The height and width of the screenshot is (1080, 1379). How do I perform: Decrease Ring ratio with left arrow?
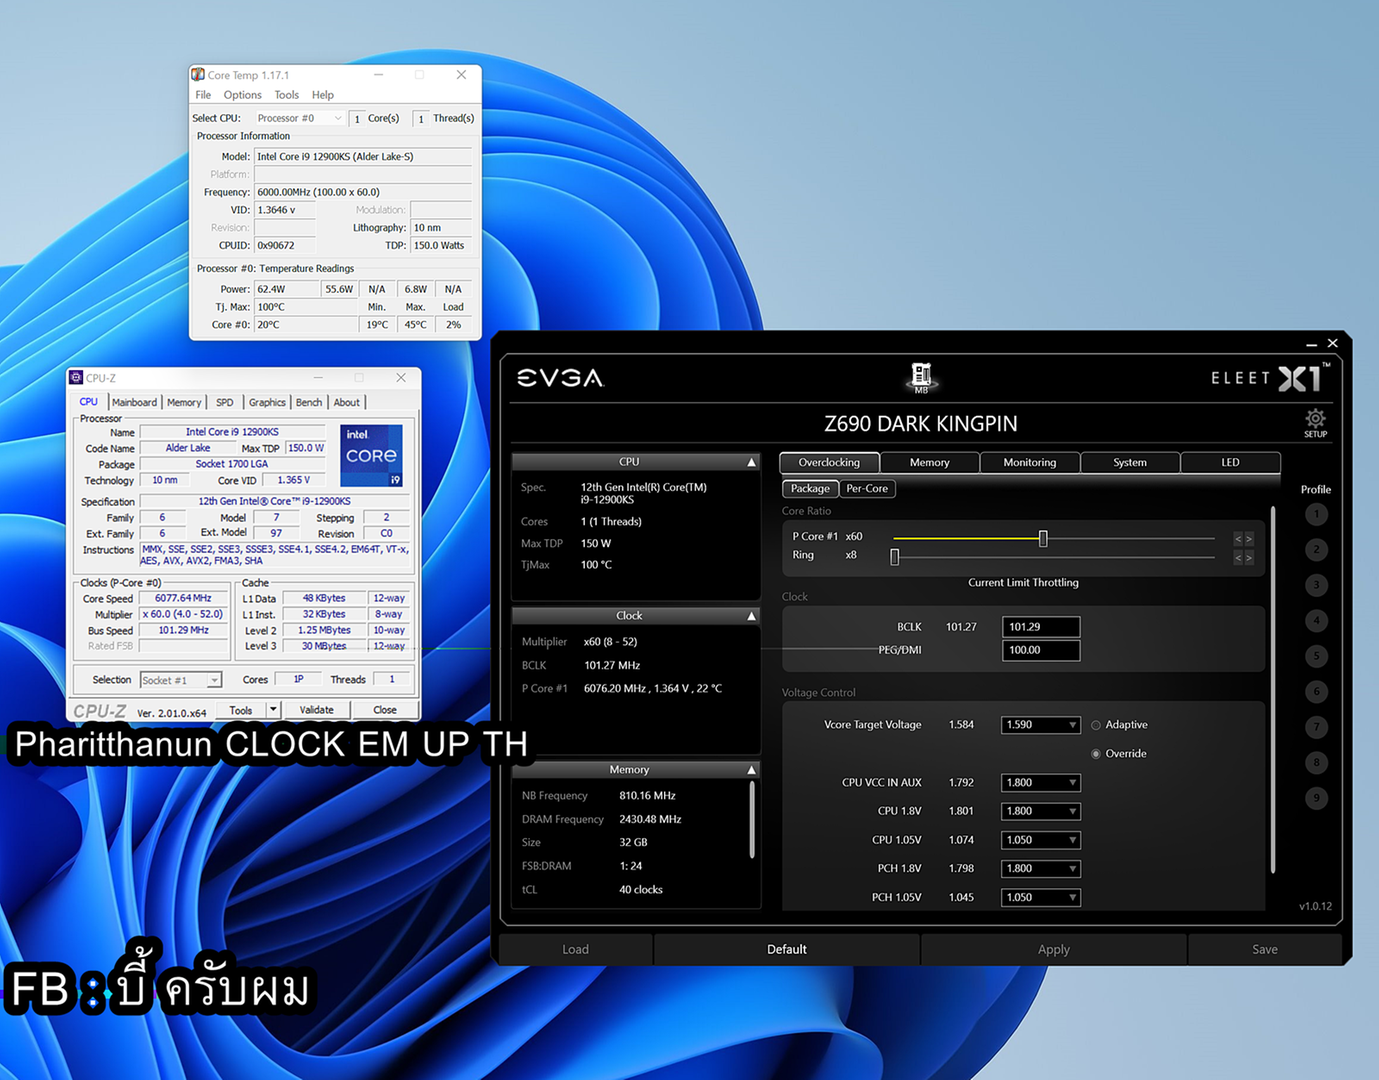tap(1238, 558)
